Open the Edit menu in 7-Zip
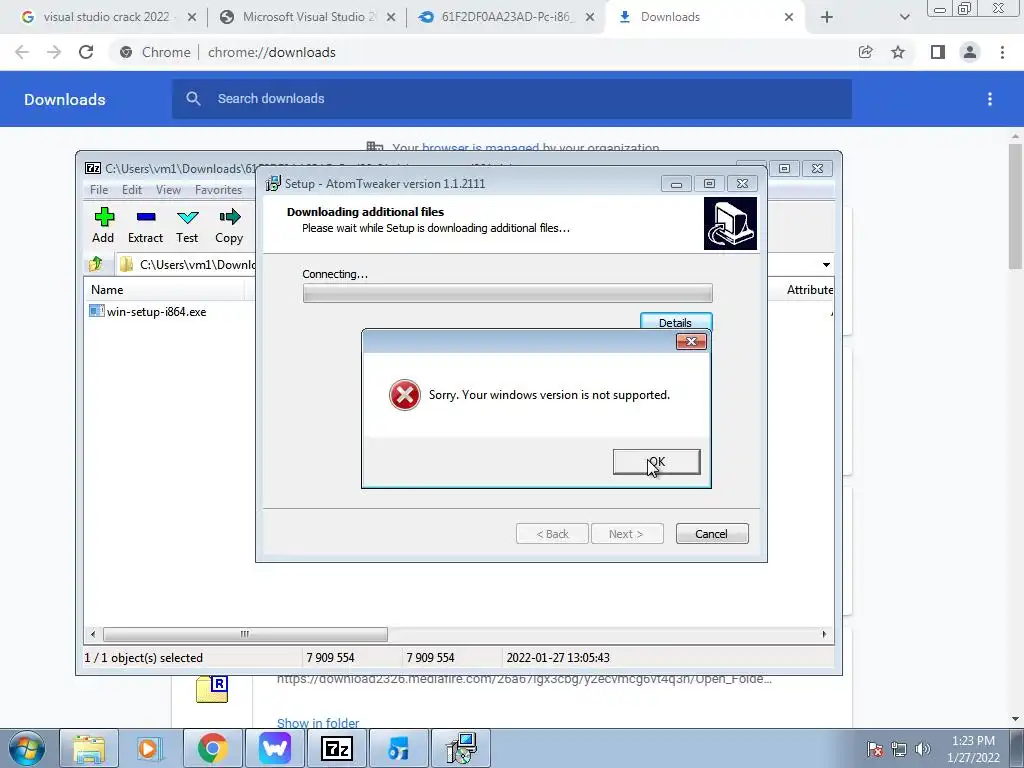Image resolution: width=1024 pixels, height=768 pixels. (132, 189)
